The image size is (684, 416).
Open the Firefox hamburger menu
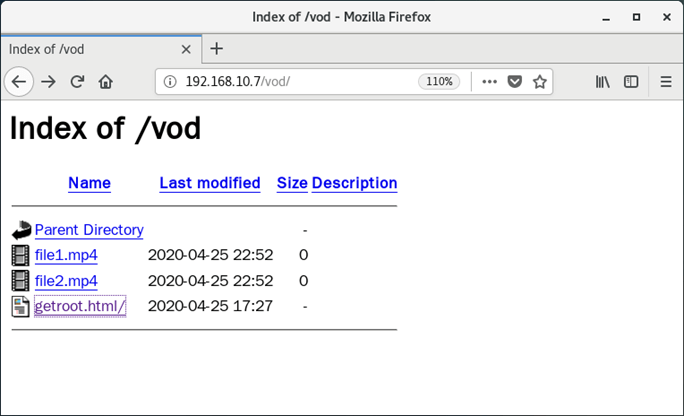pos(666,82)
